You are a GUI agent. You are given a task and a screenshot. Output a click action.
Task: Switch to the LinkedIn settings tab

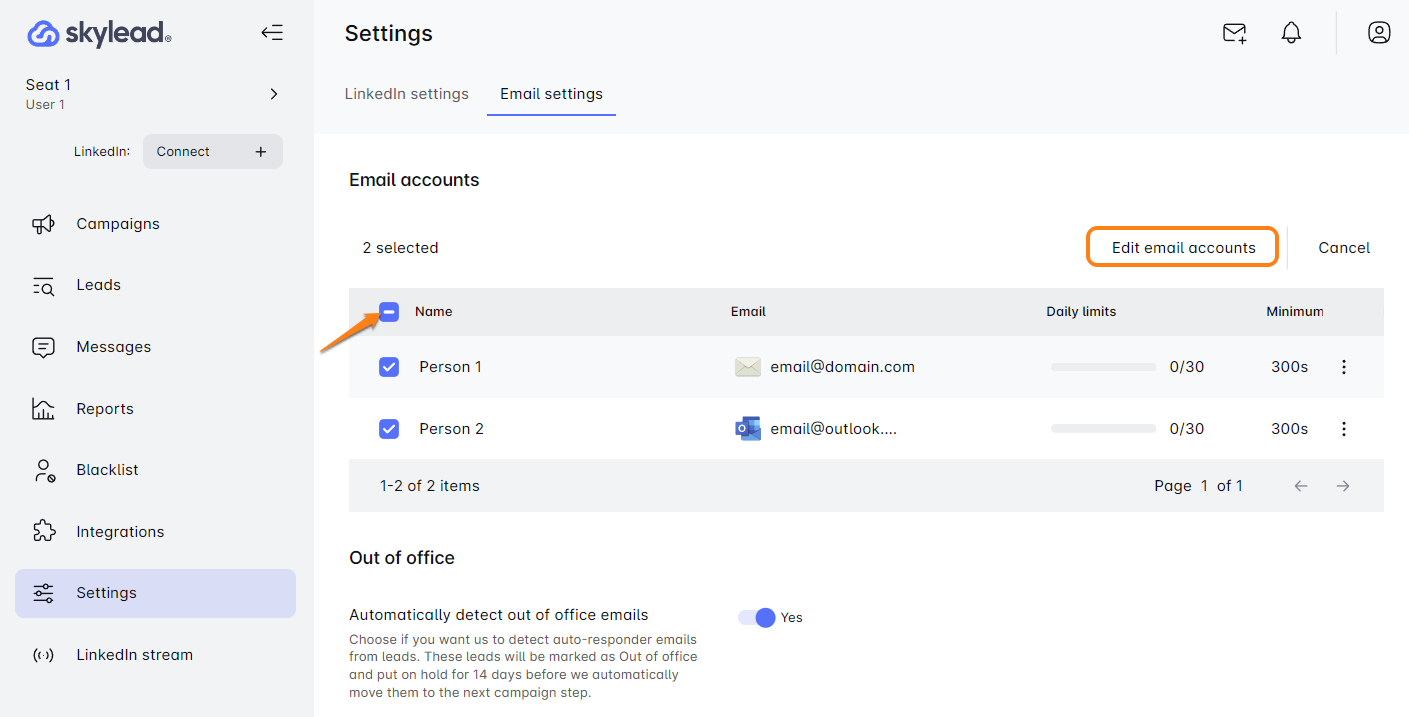point(406,94)
